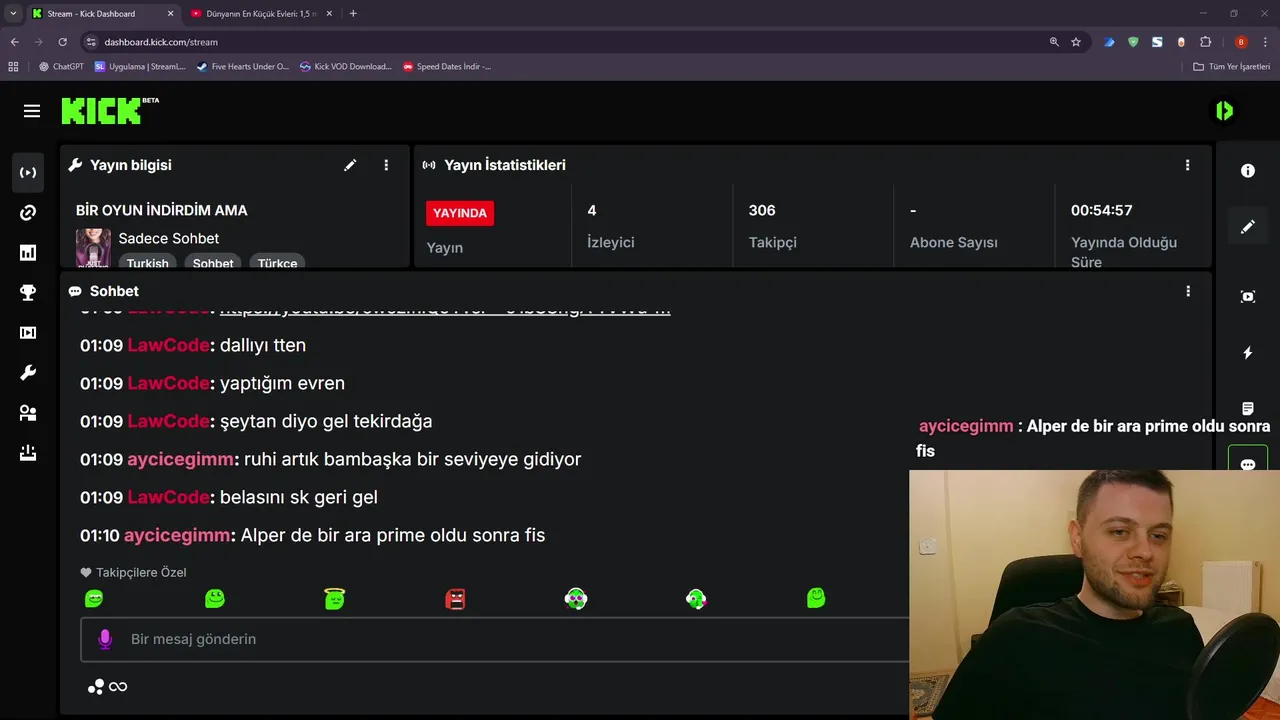This screenshot has width=1280, height=720.
Task: Click the dots and infinity icon below message box
Action: point(107,687)
